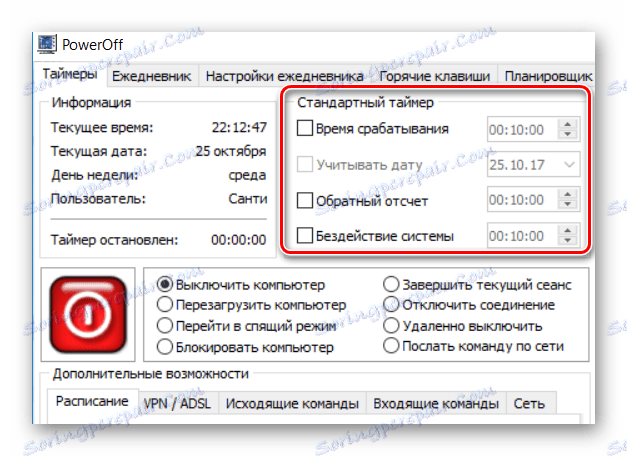This screenshot has width=627, height=456.
Task: Click the stopped timer value 00:00:00
Action: [x=239, y=240]
